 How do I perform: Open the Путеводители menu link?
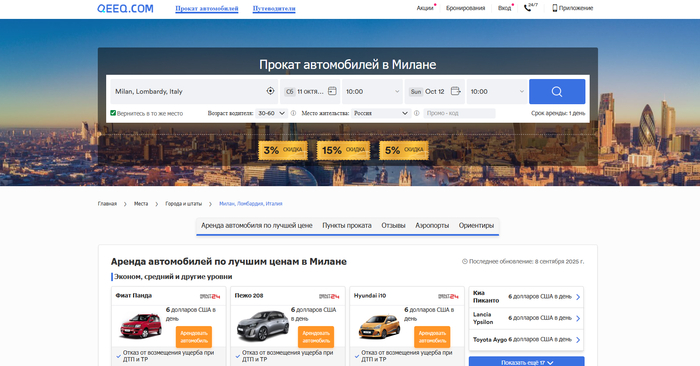[x=274, y=8]
